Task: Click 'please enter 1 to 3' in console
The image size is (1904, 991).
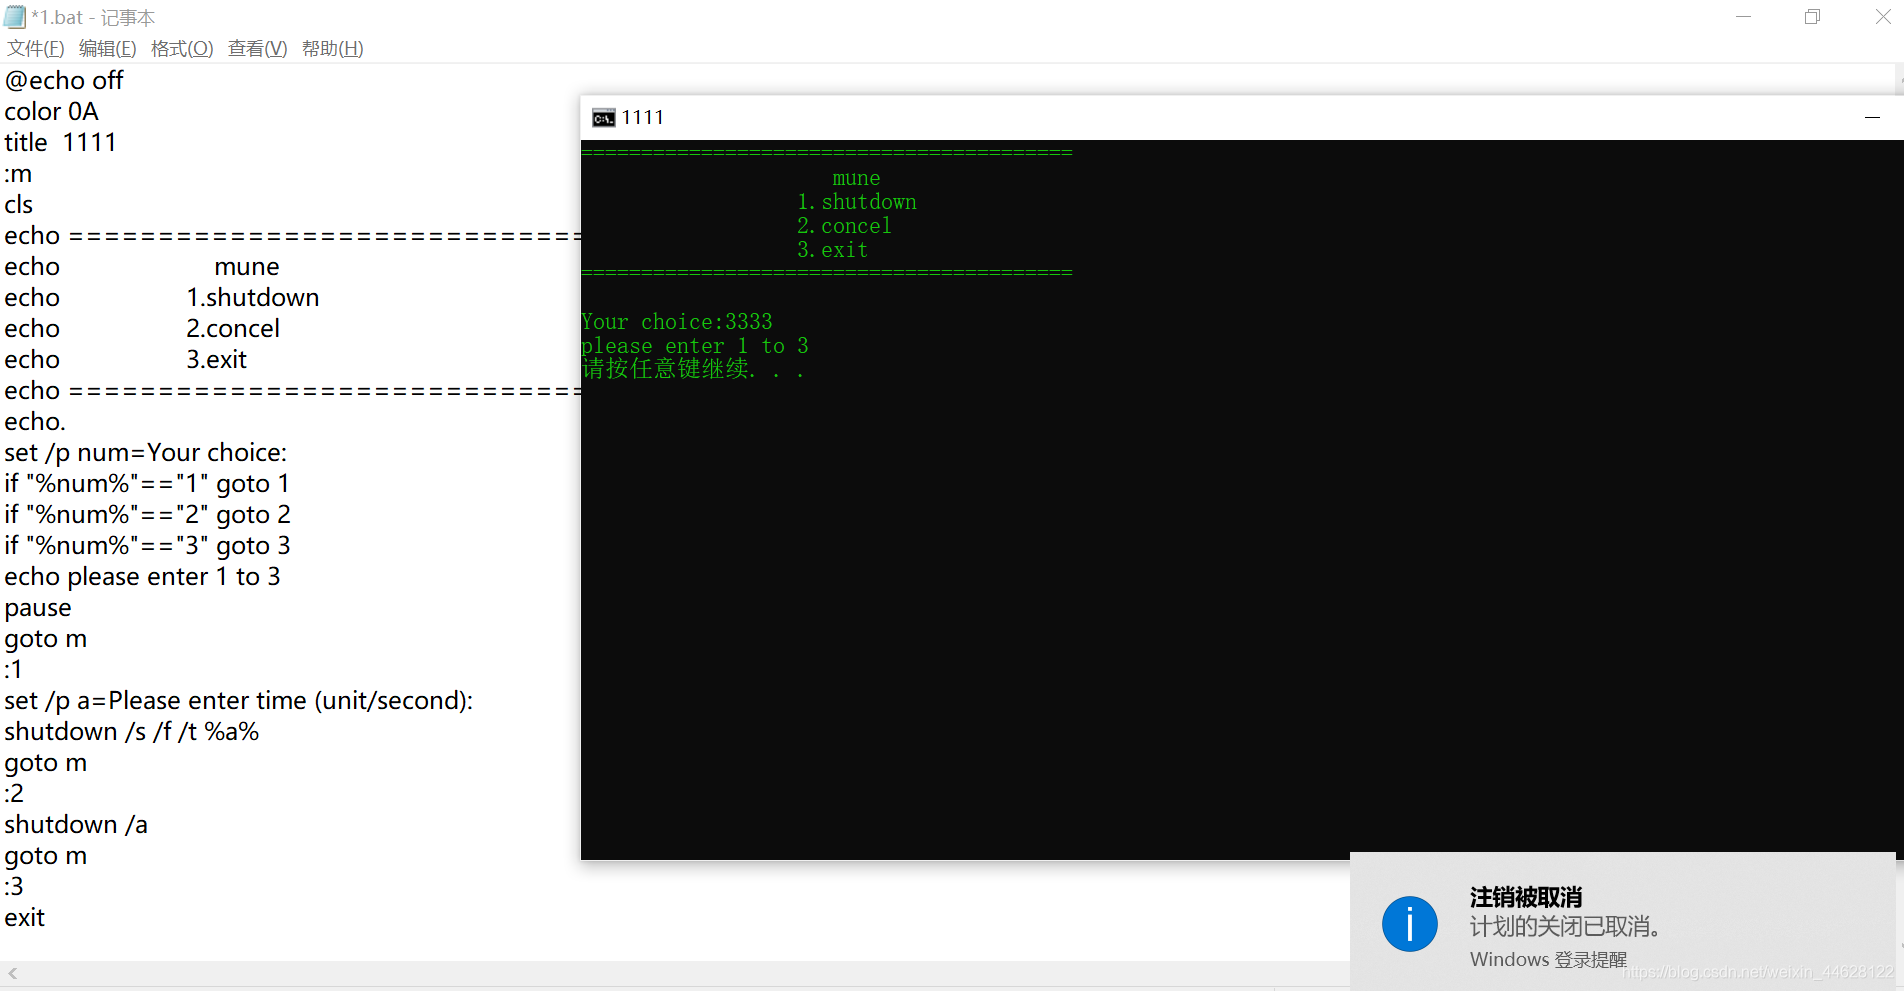Action: click(x=695, y=346)
